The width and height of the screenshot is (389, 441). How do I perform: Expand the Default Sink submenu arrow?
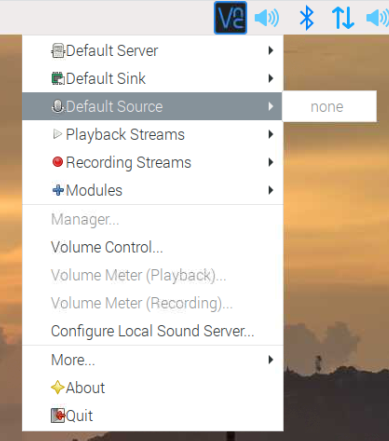271,78
